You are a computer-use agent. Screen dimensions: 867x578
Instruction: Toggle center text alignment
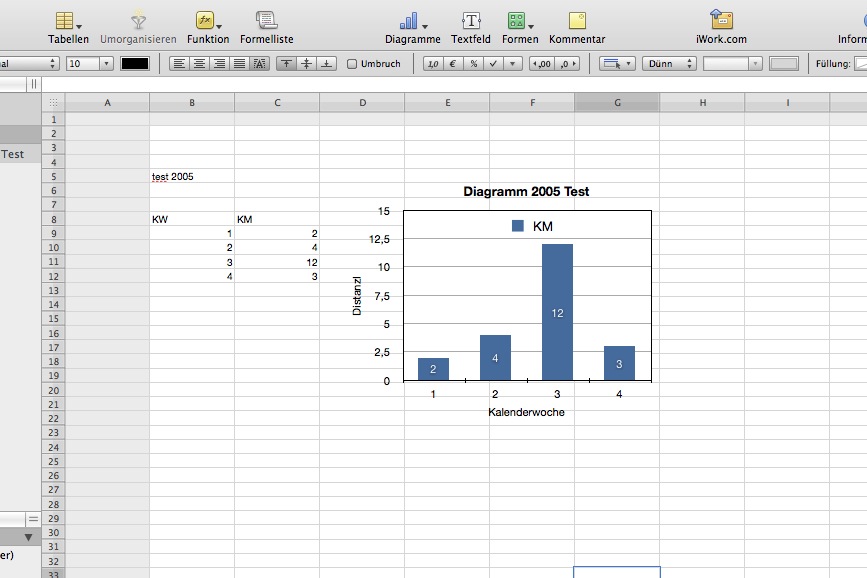click(199, 64)
